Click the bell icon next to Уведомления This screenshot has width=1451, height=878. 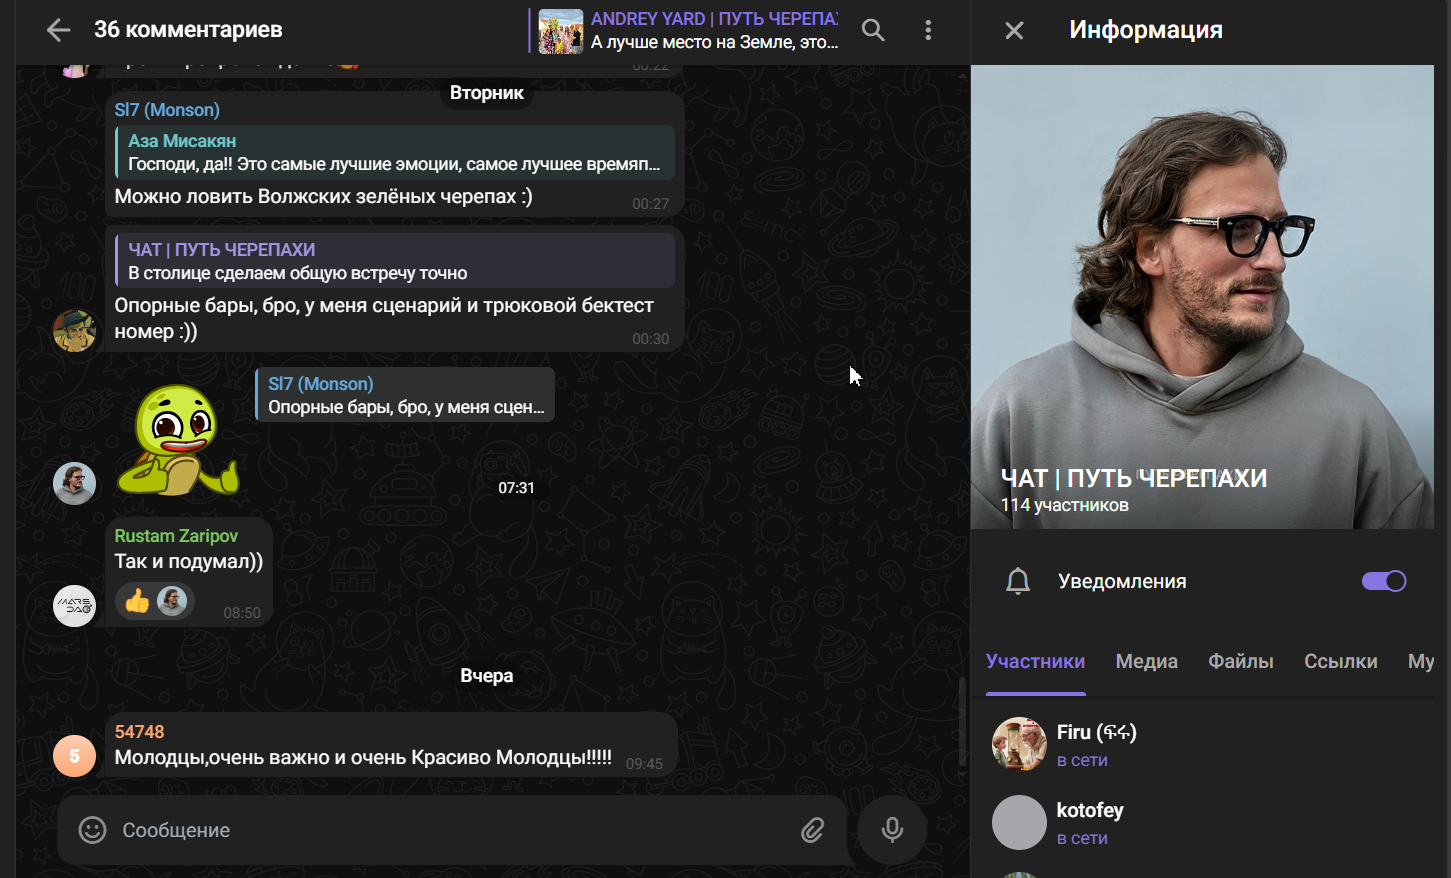[1017, 581]
